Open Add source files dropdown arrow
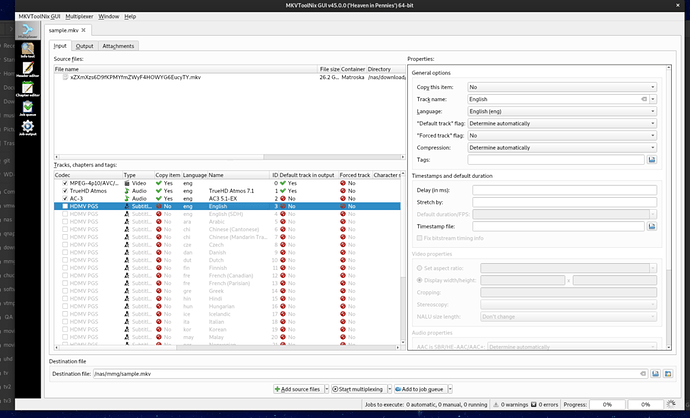Image resolution: width=690 pixels, height=418 pixels. (x=327, y=389)
